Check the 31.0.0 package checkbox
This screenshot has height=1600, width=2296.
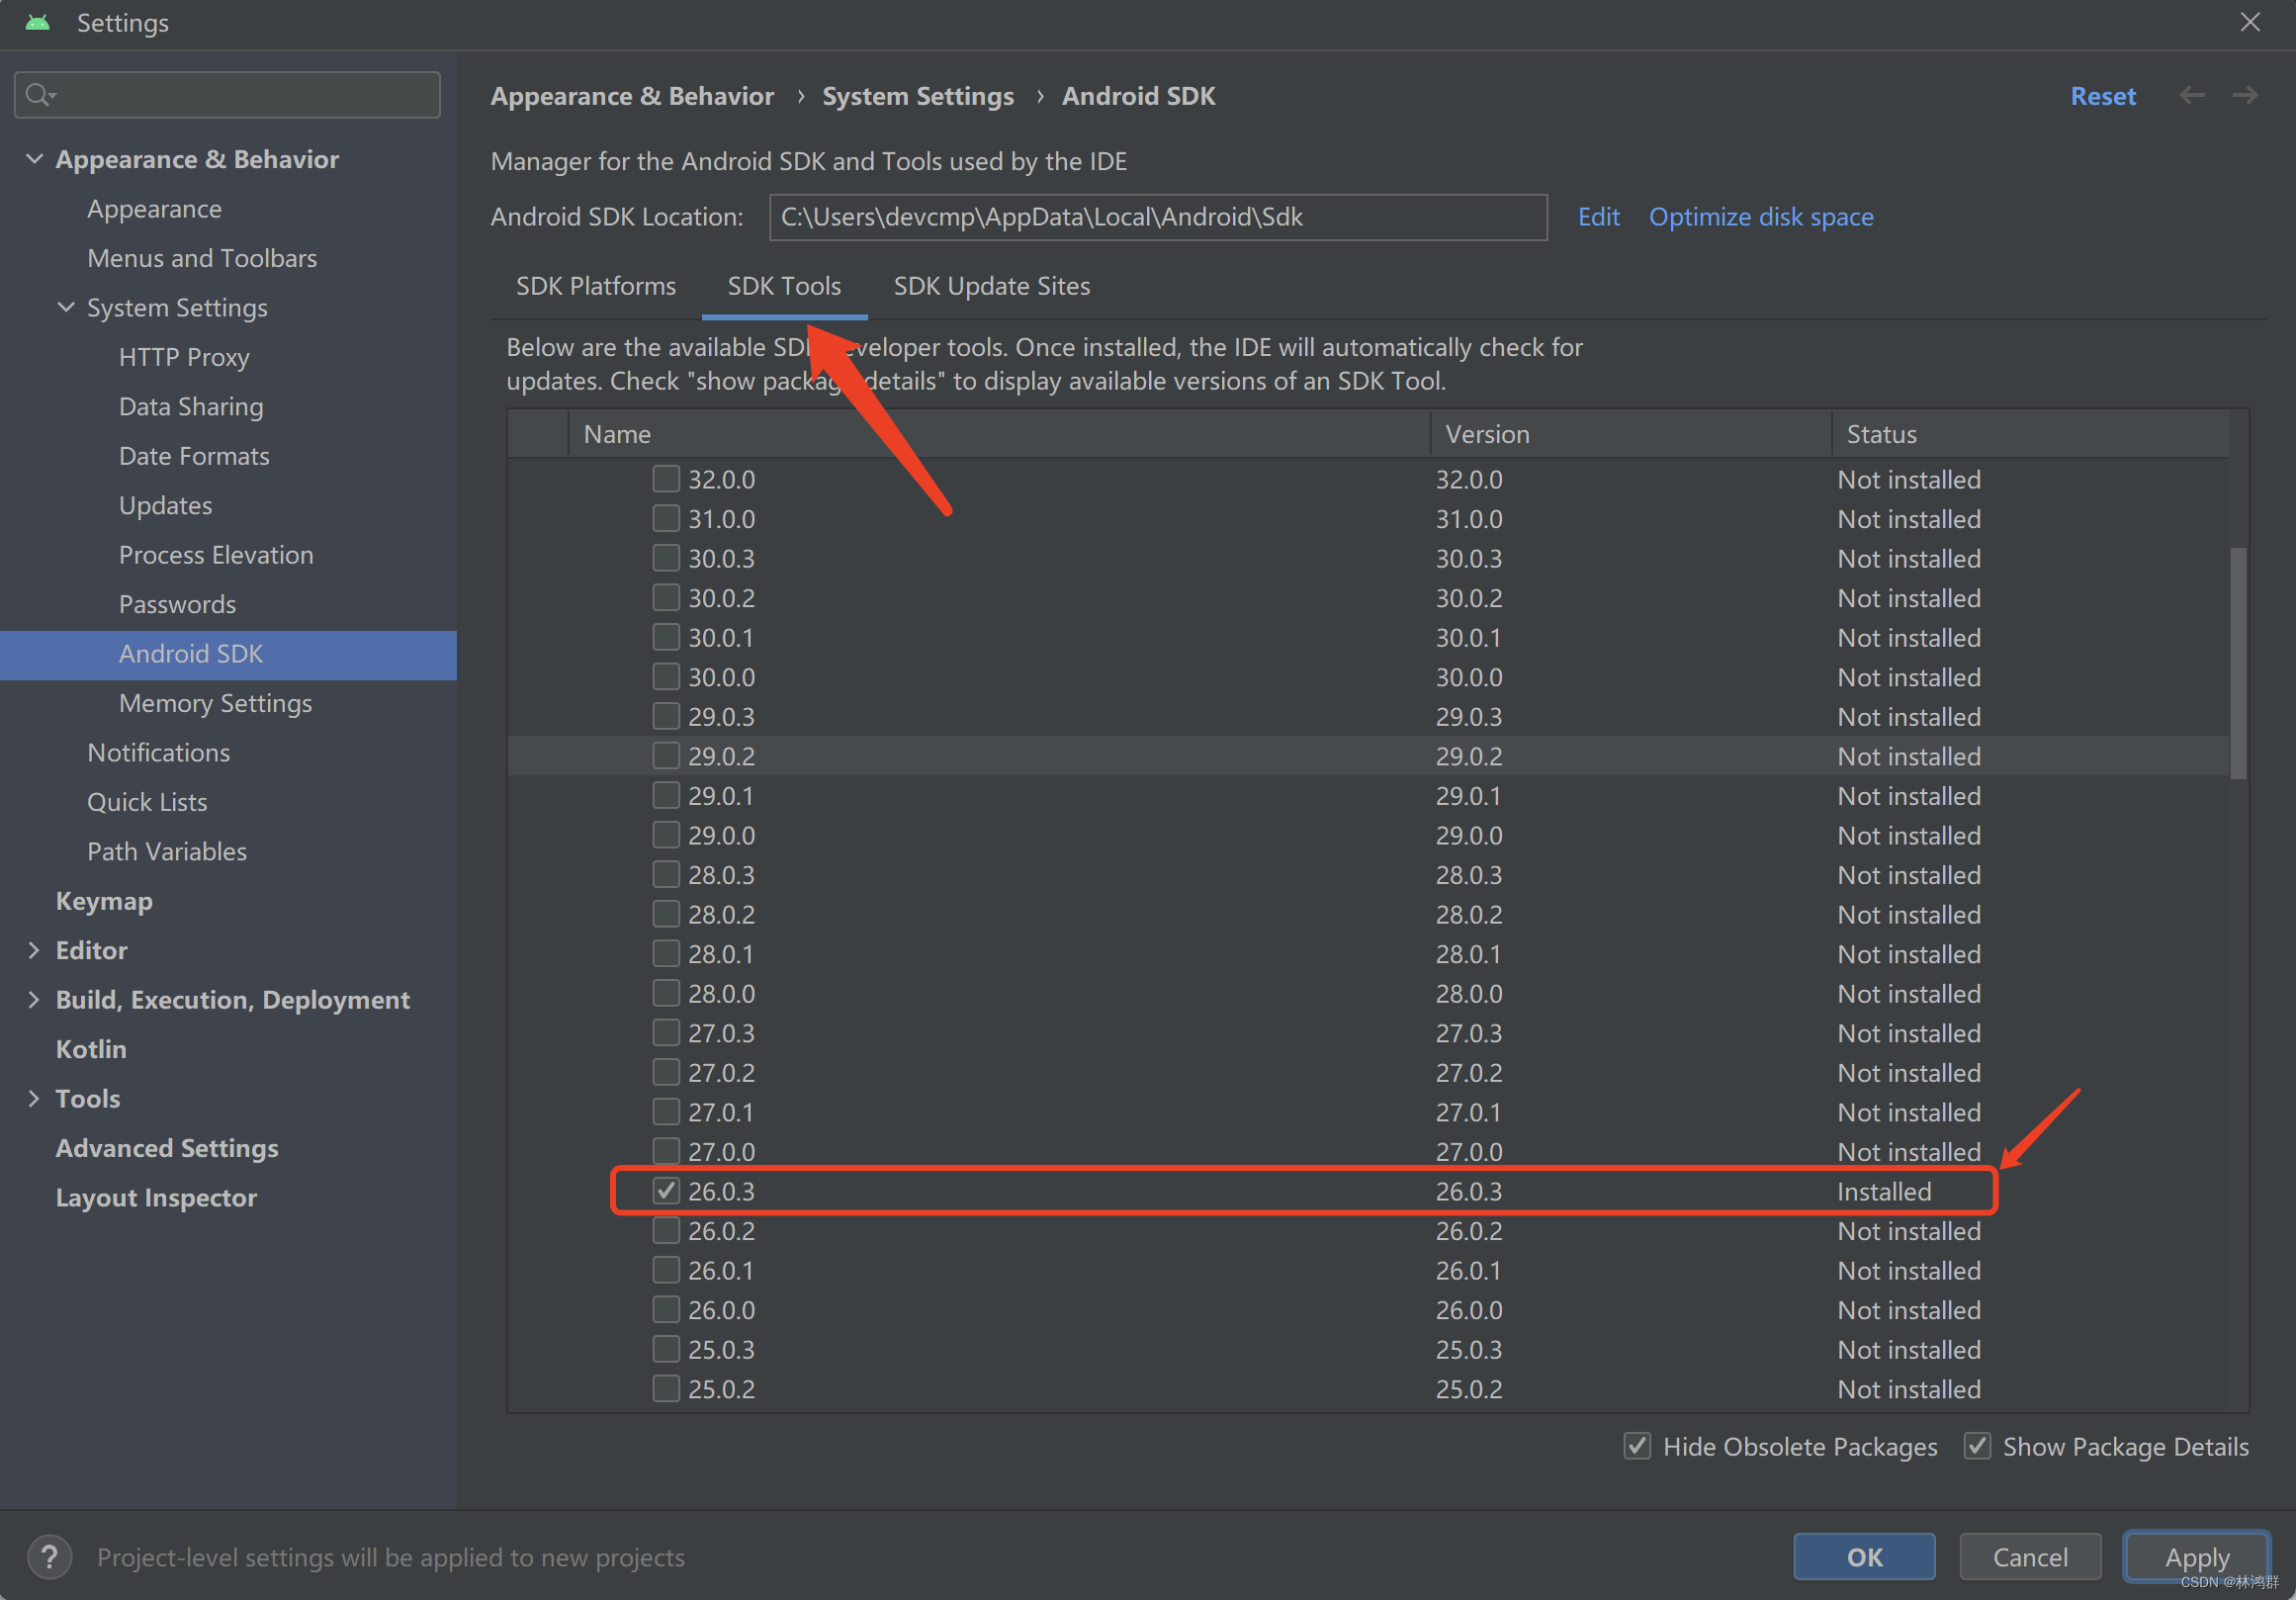pyautogui.click(x=666, y=519)
